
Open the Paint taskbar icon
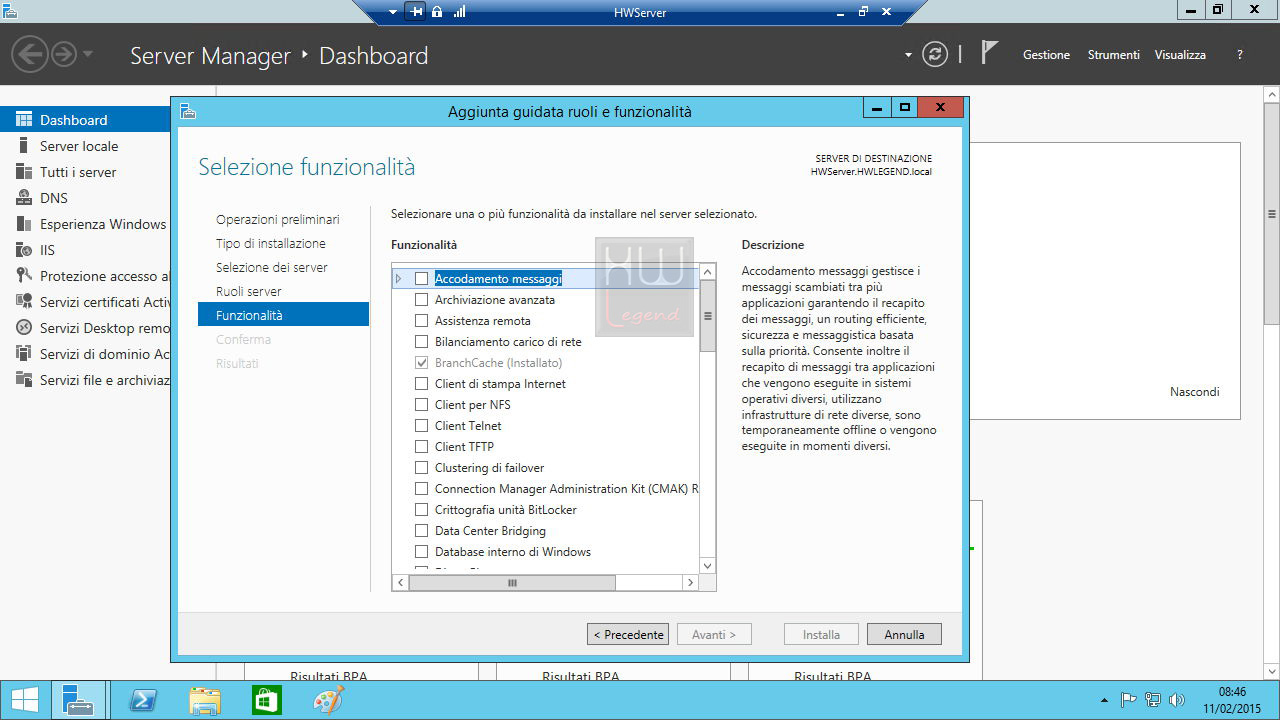pos(328,701)
